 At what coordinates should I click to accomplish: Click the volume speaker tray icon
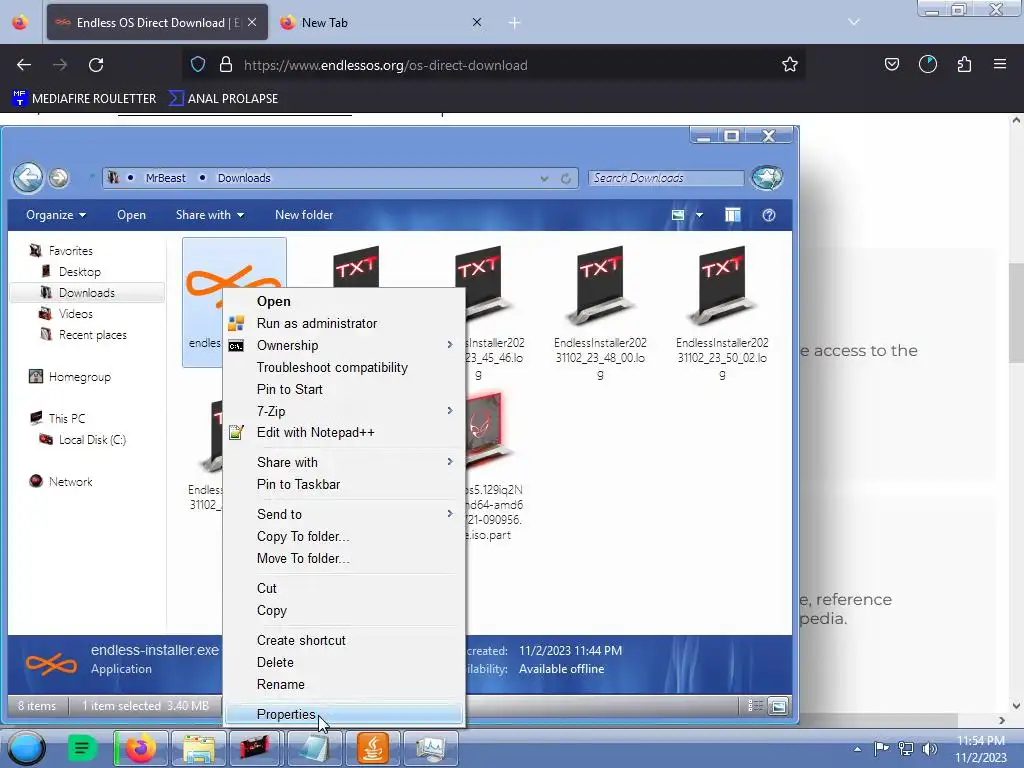point(929,749)
